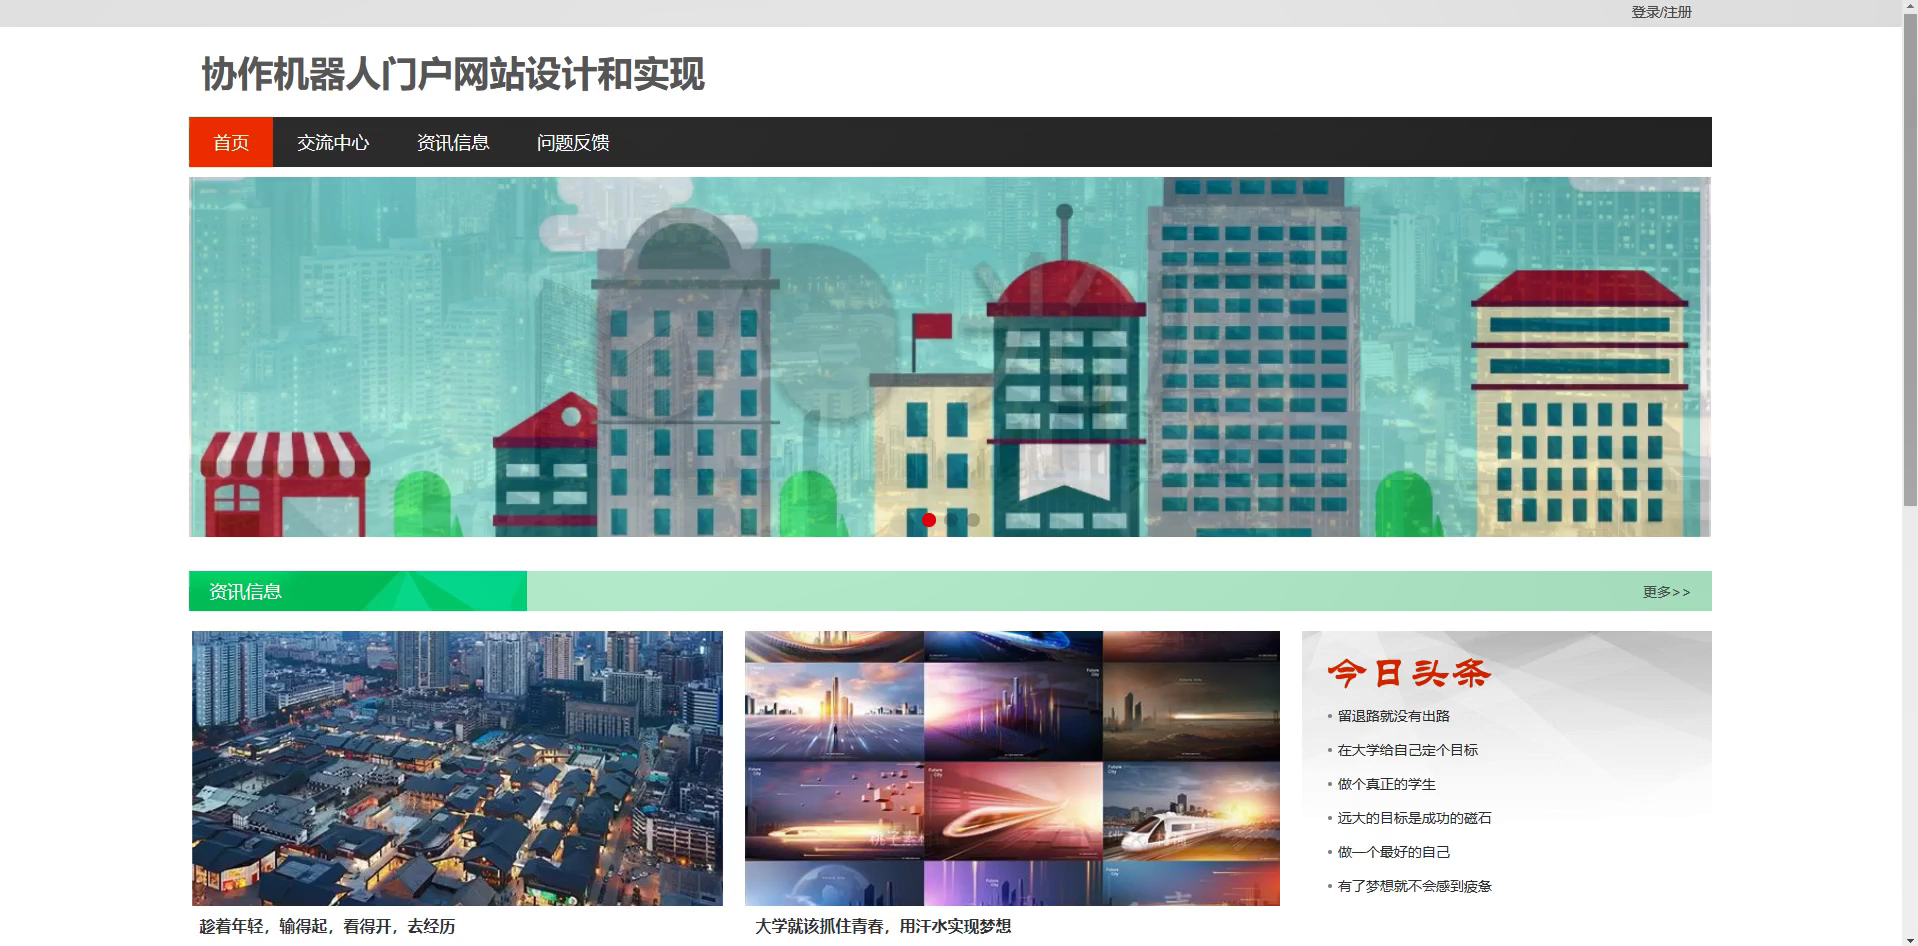Go to the 问题反馈 section
Screen dimensions: 1918x946
pyautogui.click(x=574, y=142)
